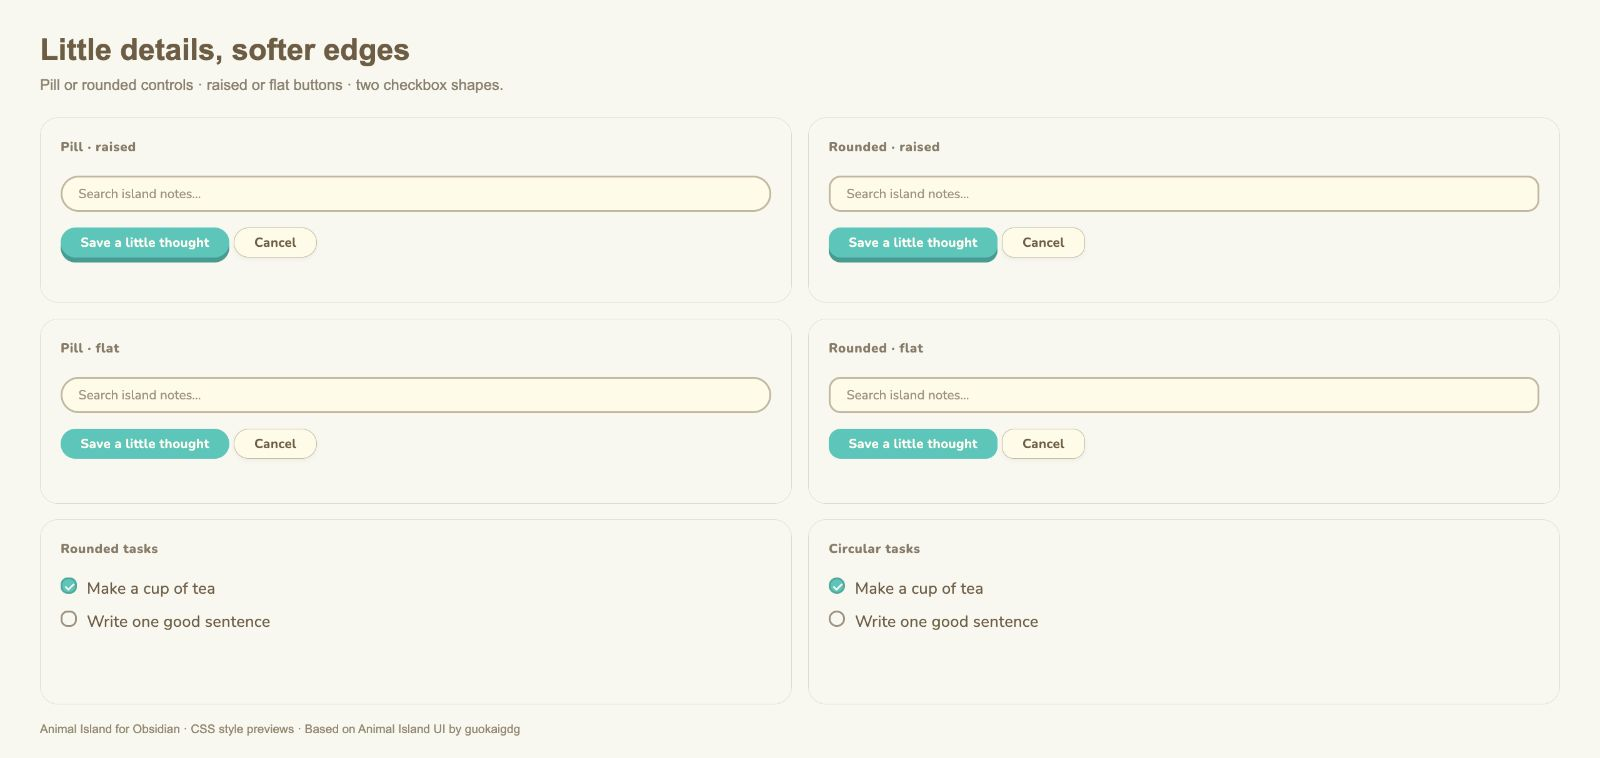Viewport: 1600px width, 758px height.
Task: Focus the search field in Rounded flat card
Action: pyautogui.click(x=1184, y=395)
